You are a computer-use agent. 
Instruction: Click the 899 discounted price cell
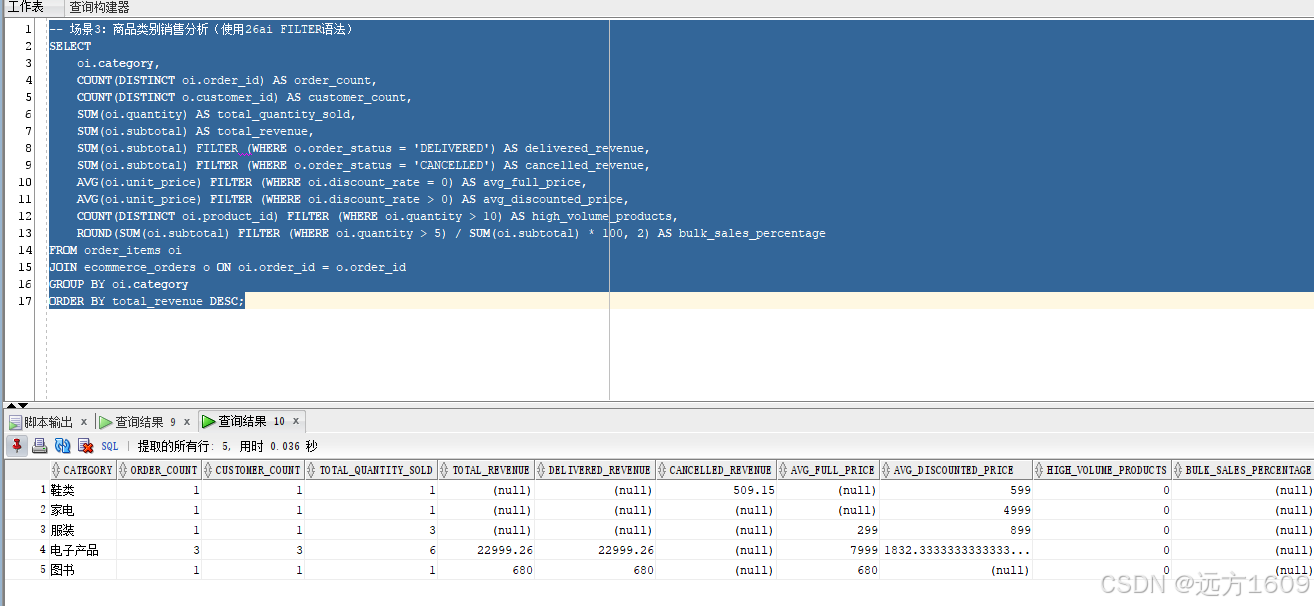point(956,530)
